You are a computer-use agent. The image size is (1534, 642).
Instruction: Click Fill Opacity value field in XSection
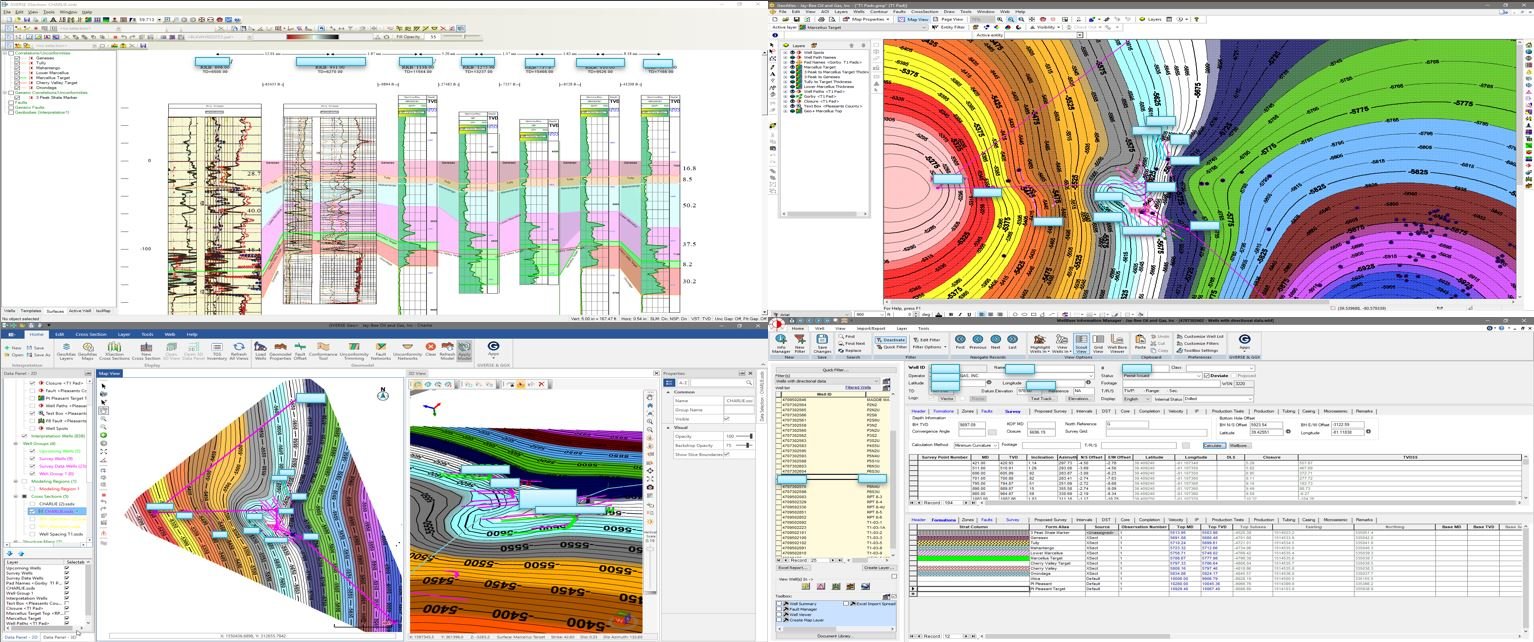(x=433, y=37)
